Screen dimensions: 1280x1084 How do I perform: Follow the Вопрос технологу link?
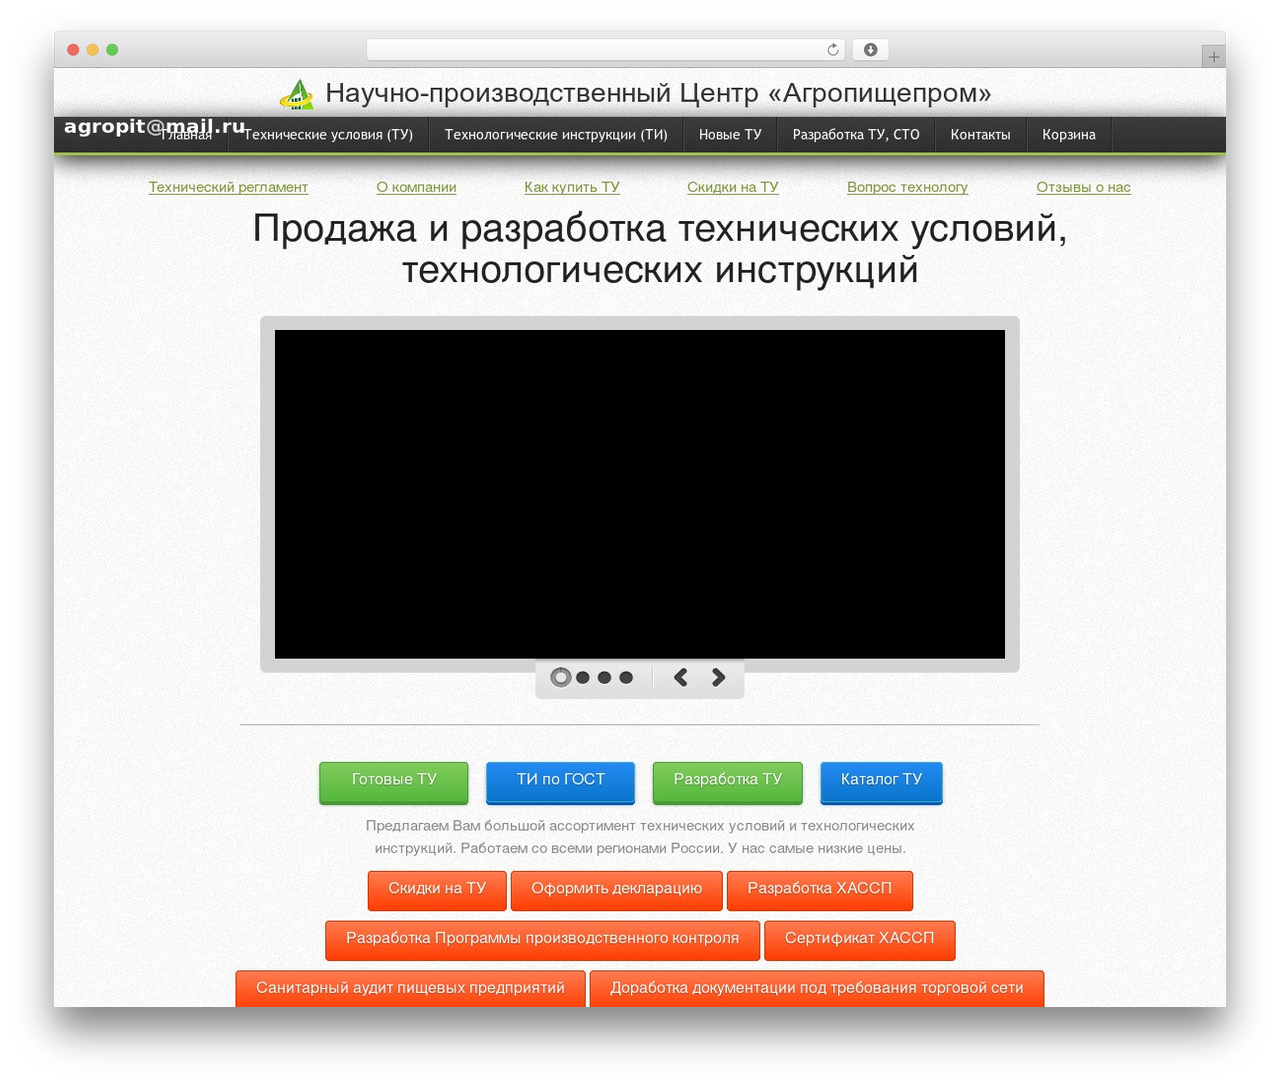pyautogui.click(x=907, y=187)
